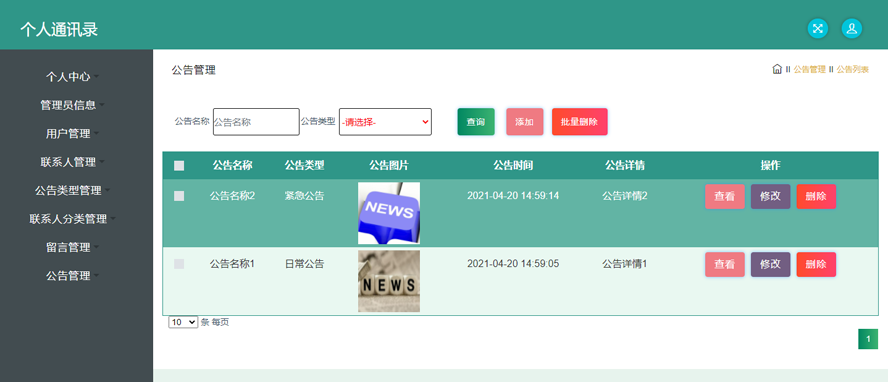
Task: Click the 查询 search button
Action: [x=476, y=122]
